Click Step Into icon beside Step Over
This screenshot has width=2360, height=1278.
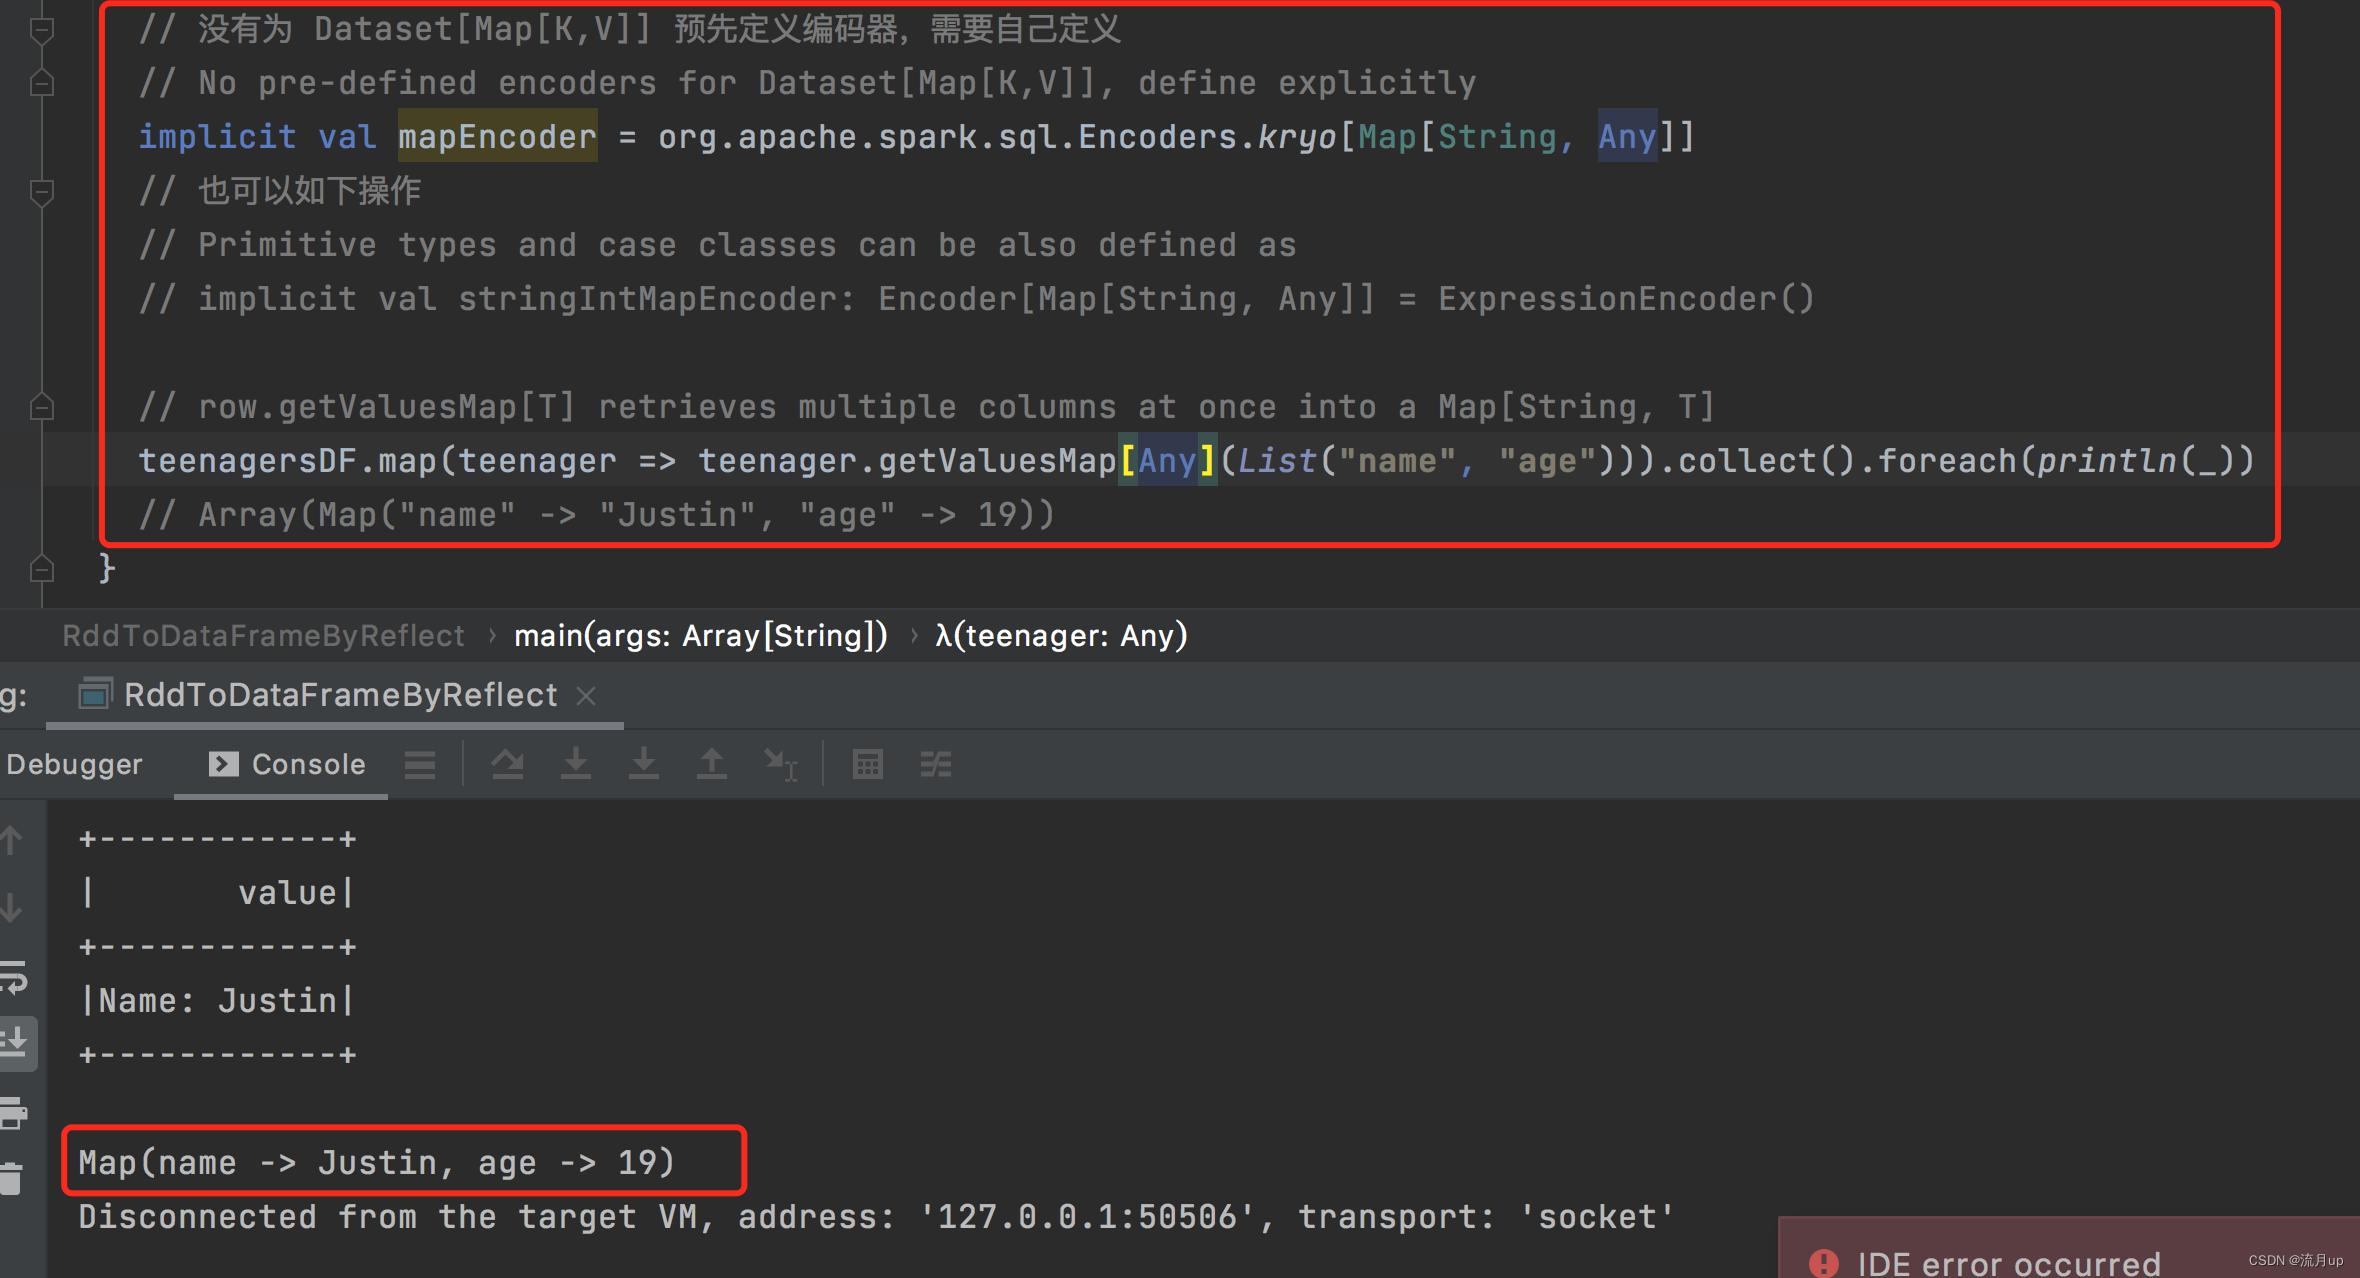tap(576, 765)
